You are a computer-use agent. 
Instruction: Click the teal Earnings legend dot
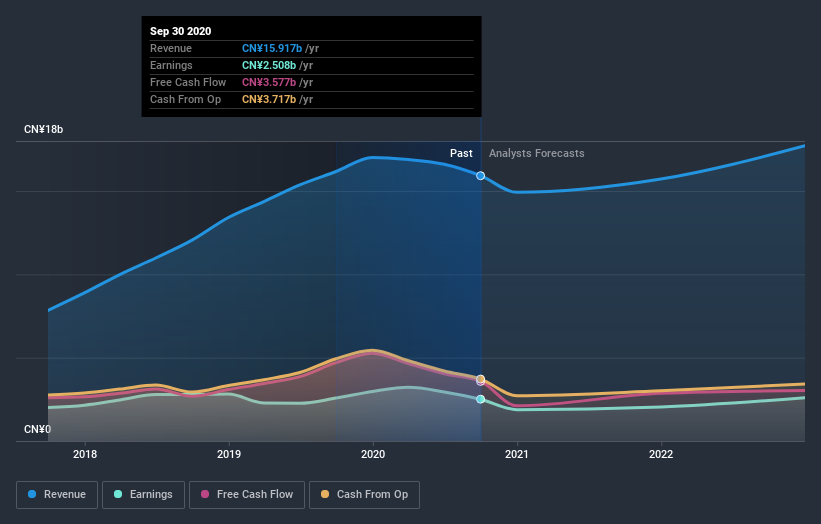click(x=118, y=494)
